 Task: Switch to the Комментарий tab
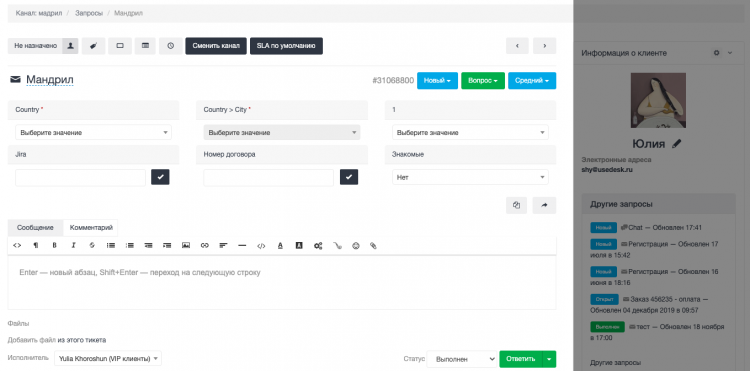tap(91, 228)
